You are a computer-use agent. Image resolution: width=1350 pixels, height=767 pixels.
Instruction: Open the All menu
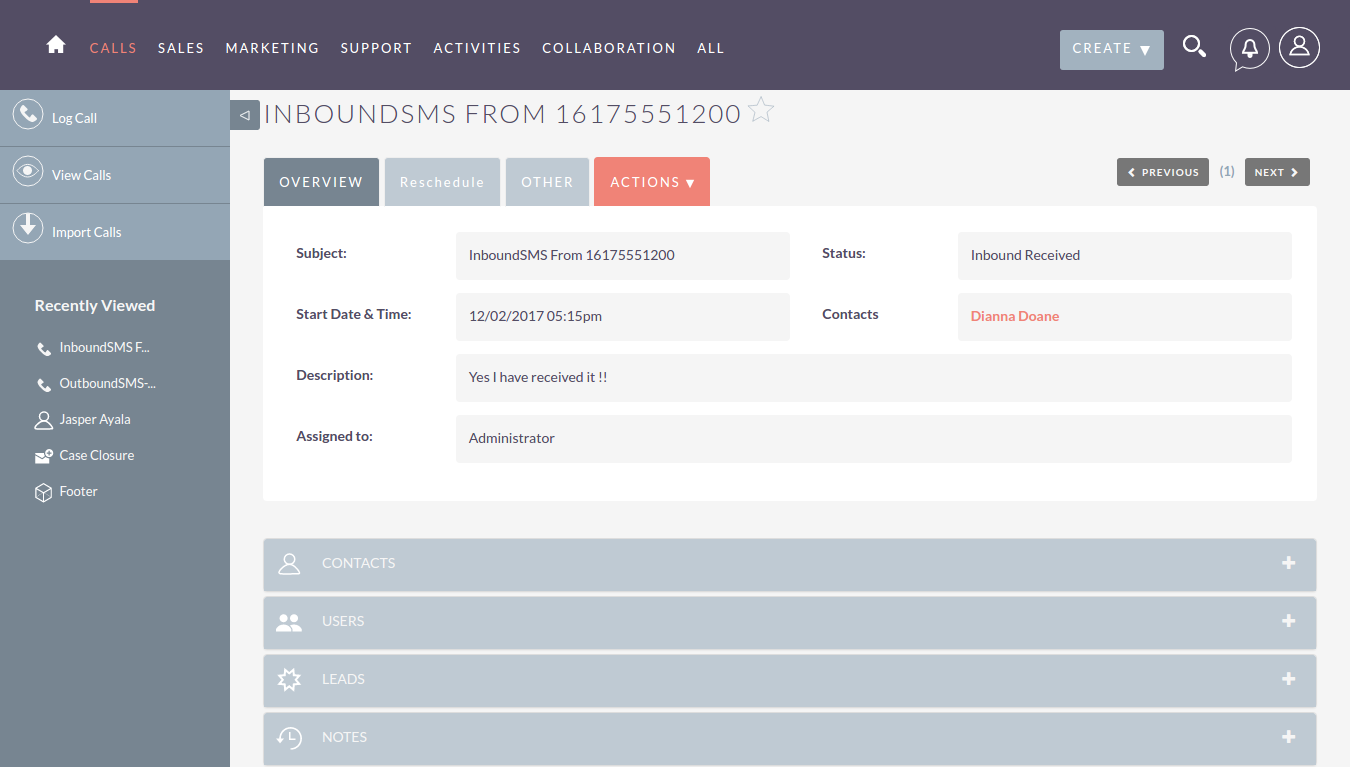click(x=711, y=48)
